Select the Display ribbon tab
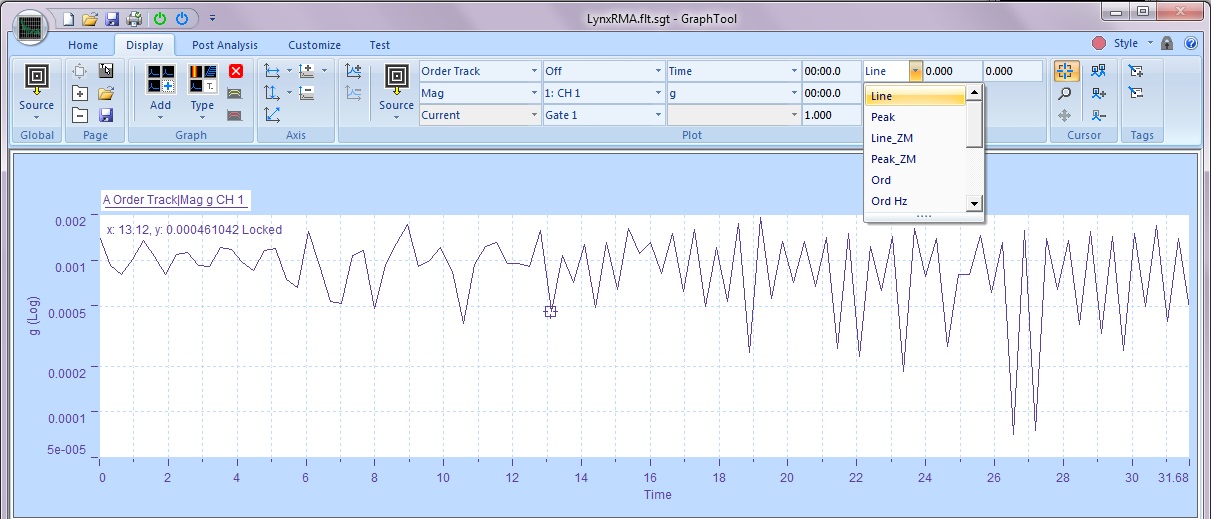The image size is (1211, 519). click(145, 45)
